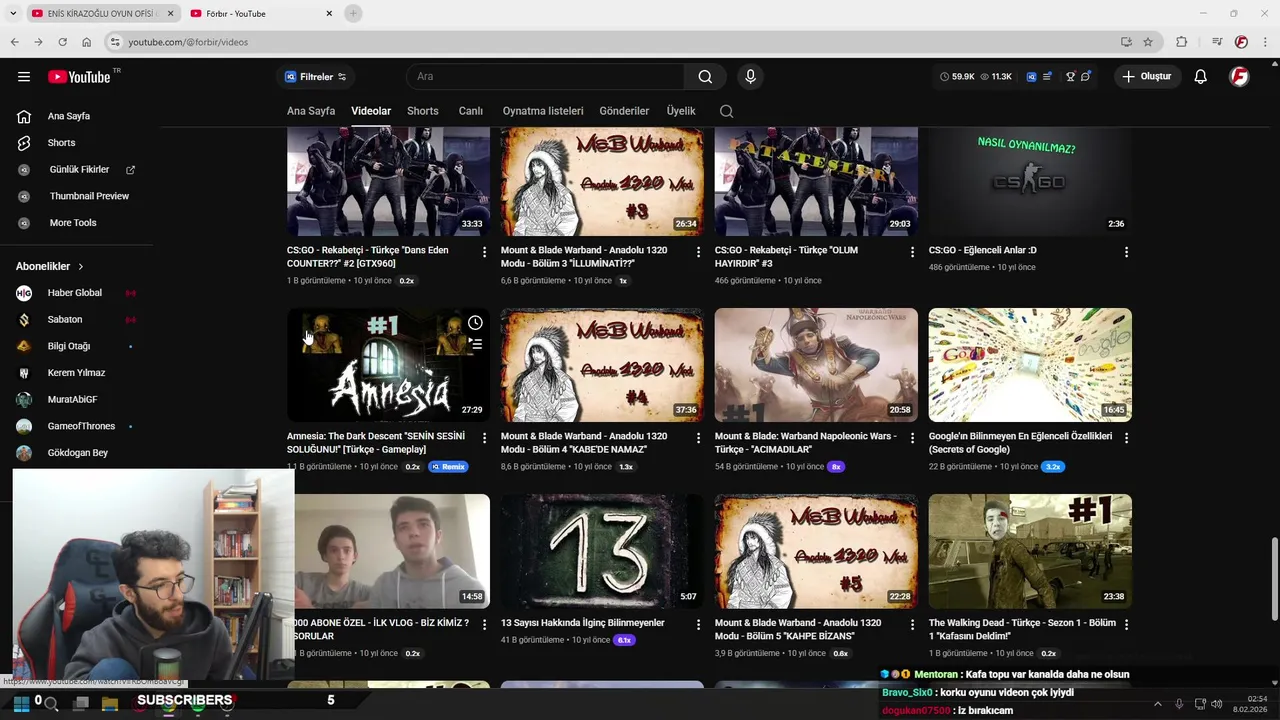Open the vidIQ IQ extension icon
Screen dimensions: 1280x720
(1031, 77)
